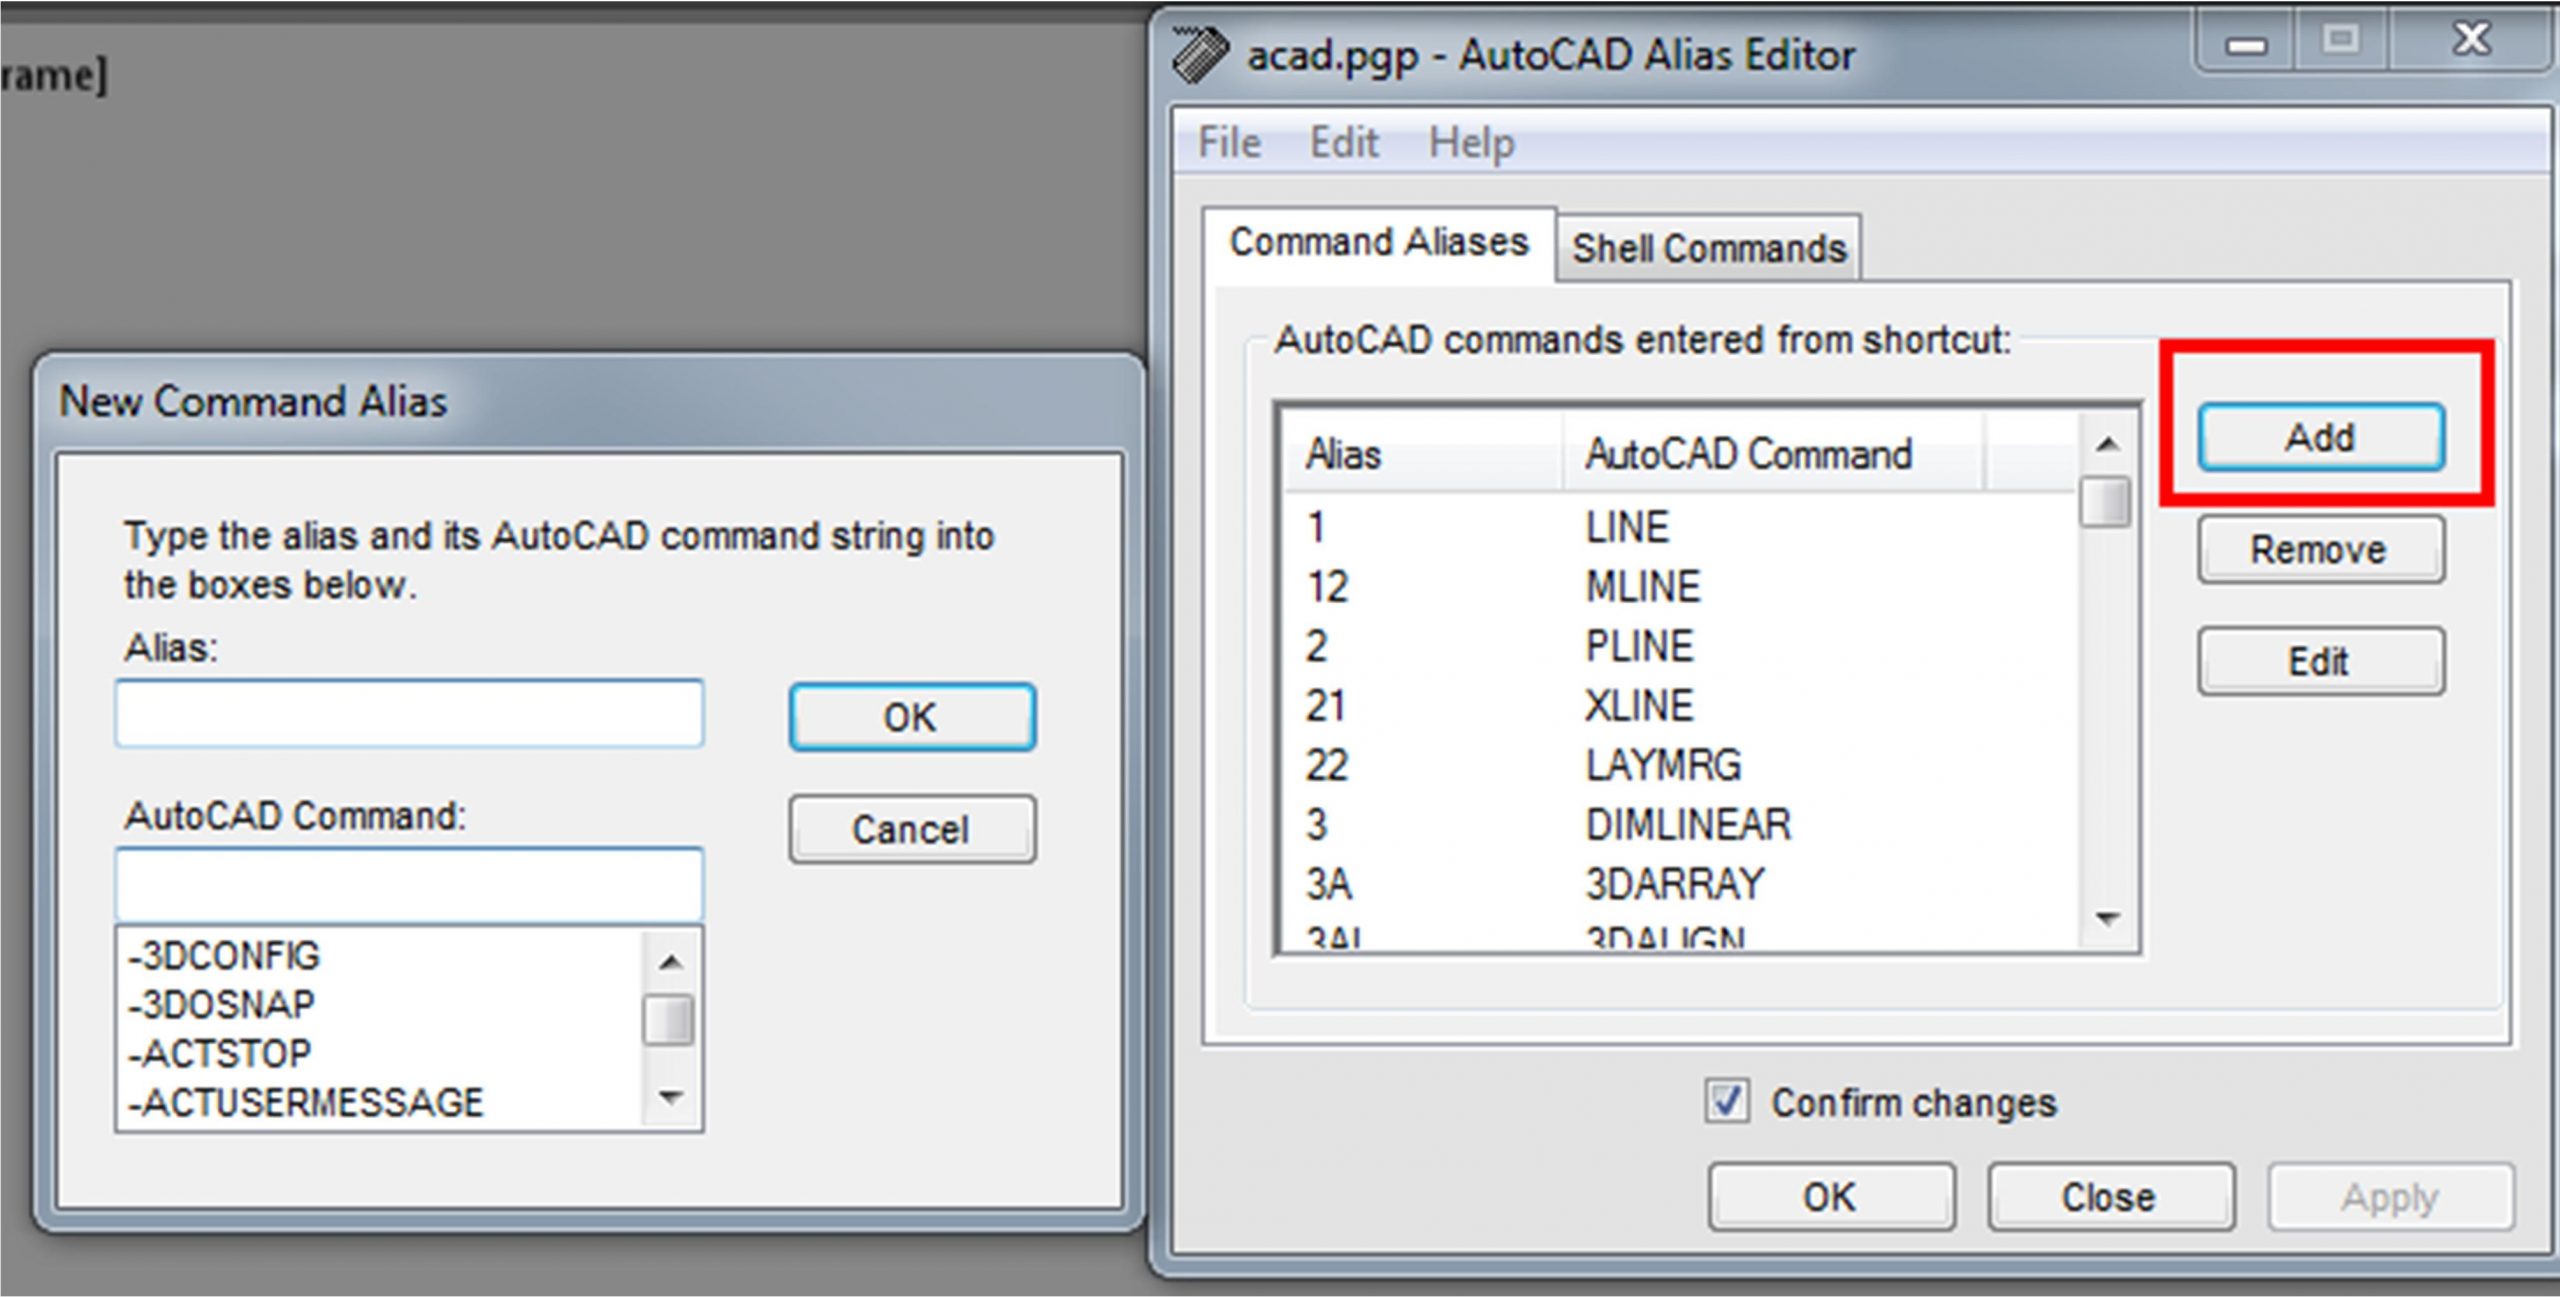The height and width of the screenshot is (1297, 2560).
Task: Switch to the Shell Commands tab
Action: (x=1708, y=248)
